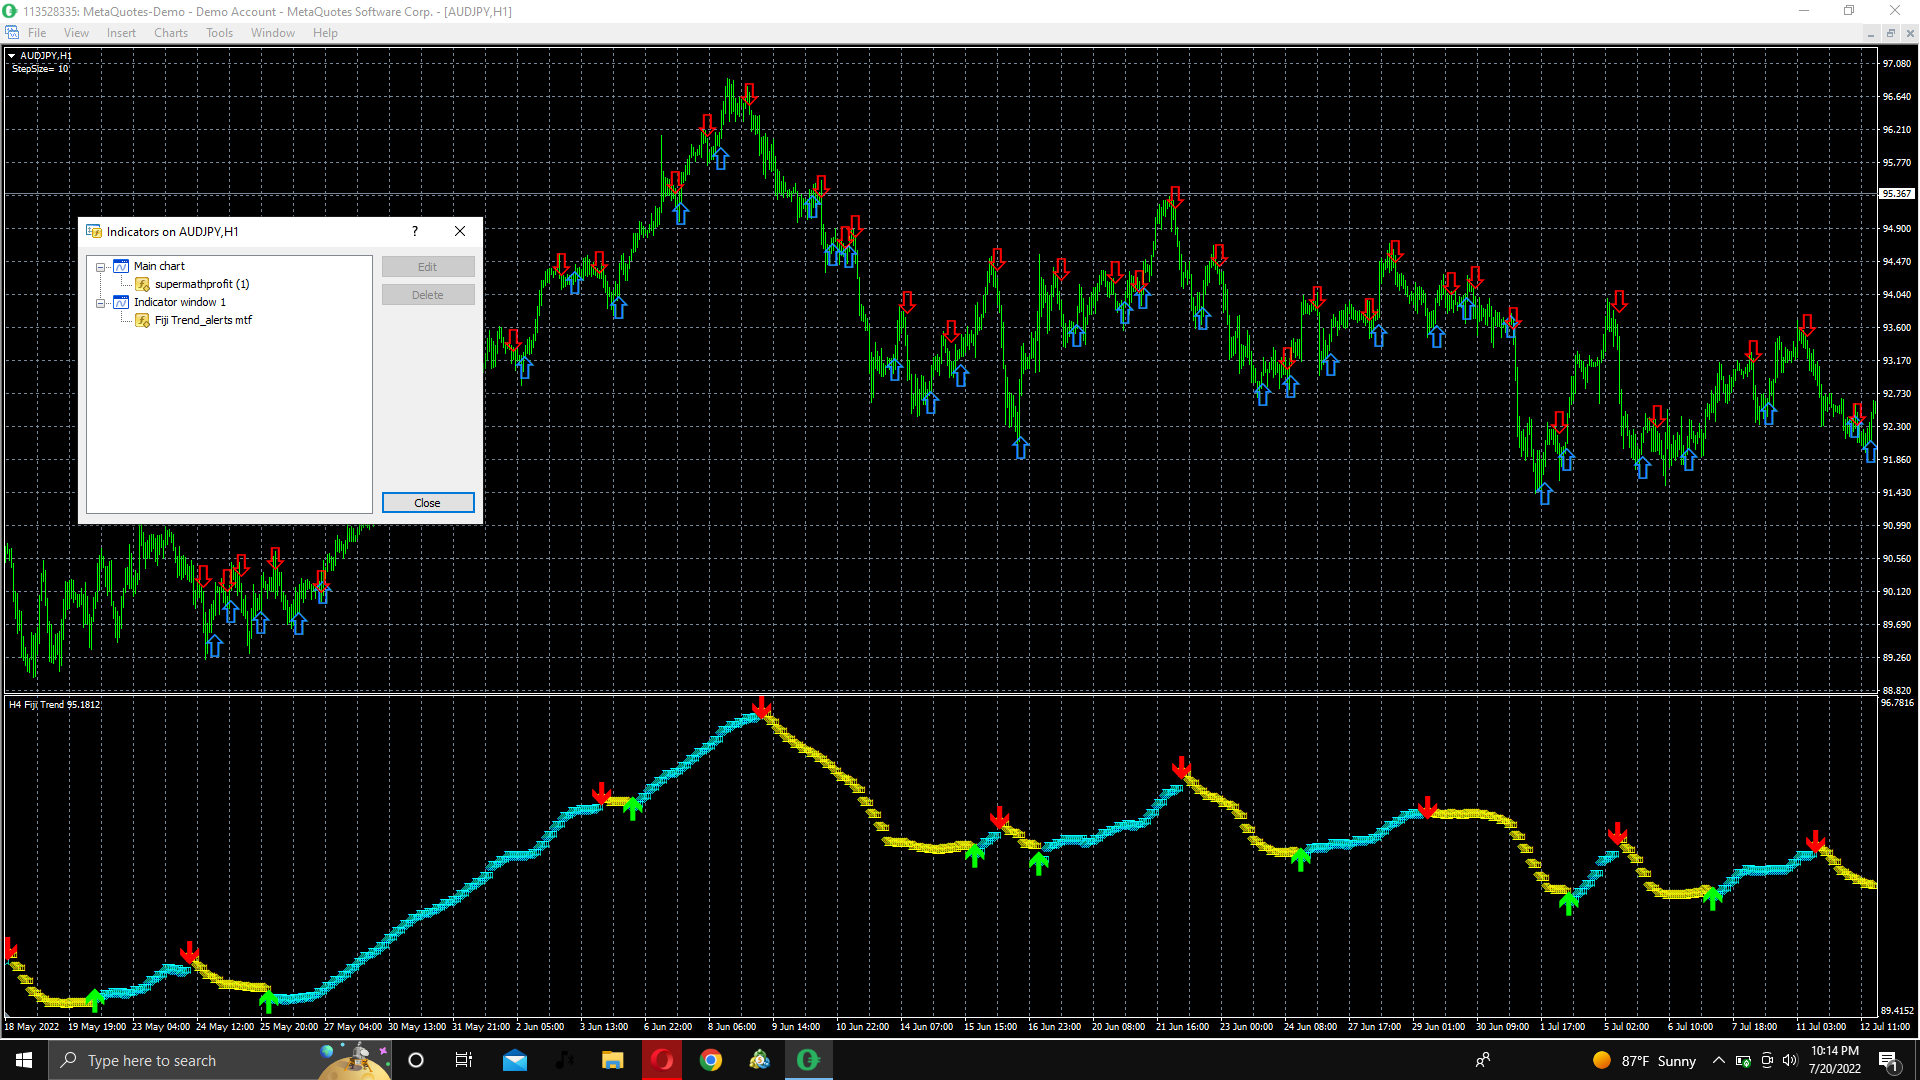Open the Charts menu

171,33
